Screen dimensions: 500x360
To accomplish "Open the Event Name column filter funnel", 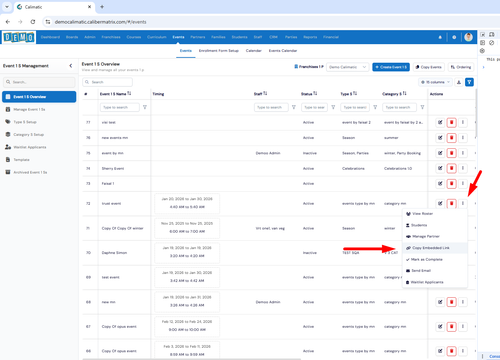I will point(145,107).
